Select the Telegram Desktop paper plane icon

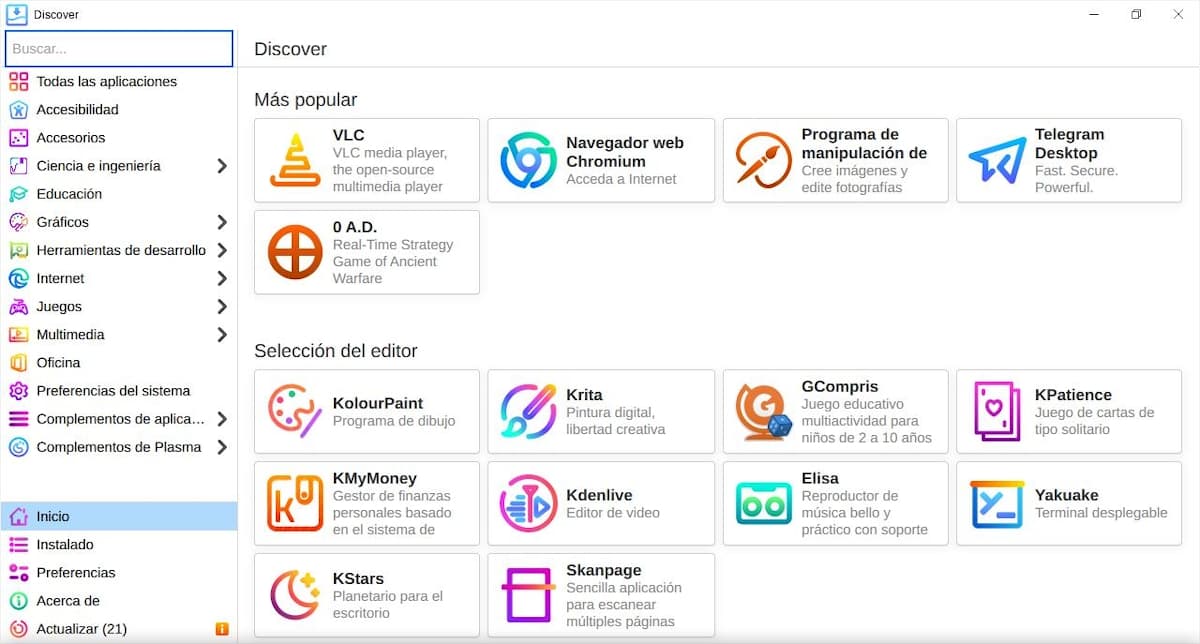(997, 160)
